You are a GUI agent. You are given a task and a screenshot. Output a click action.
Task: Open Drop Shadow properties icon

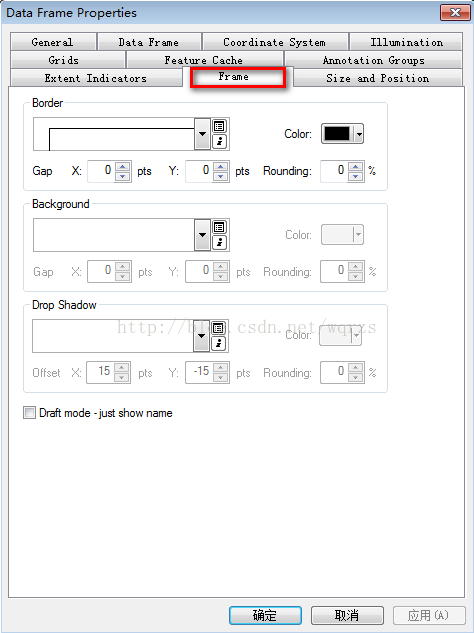(x=218, y=344)
